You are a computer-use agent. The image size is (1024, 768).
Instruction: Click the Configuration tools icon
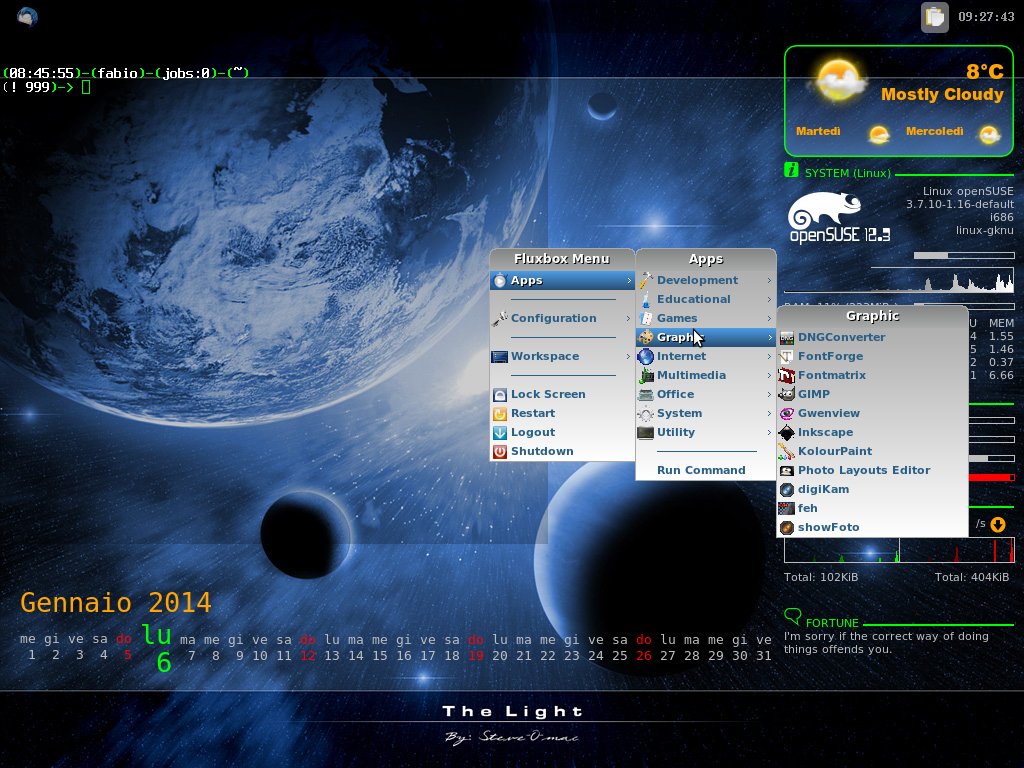500,318
